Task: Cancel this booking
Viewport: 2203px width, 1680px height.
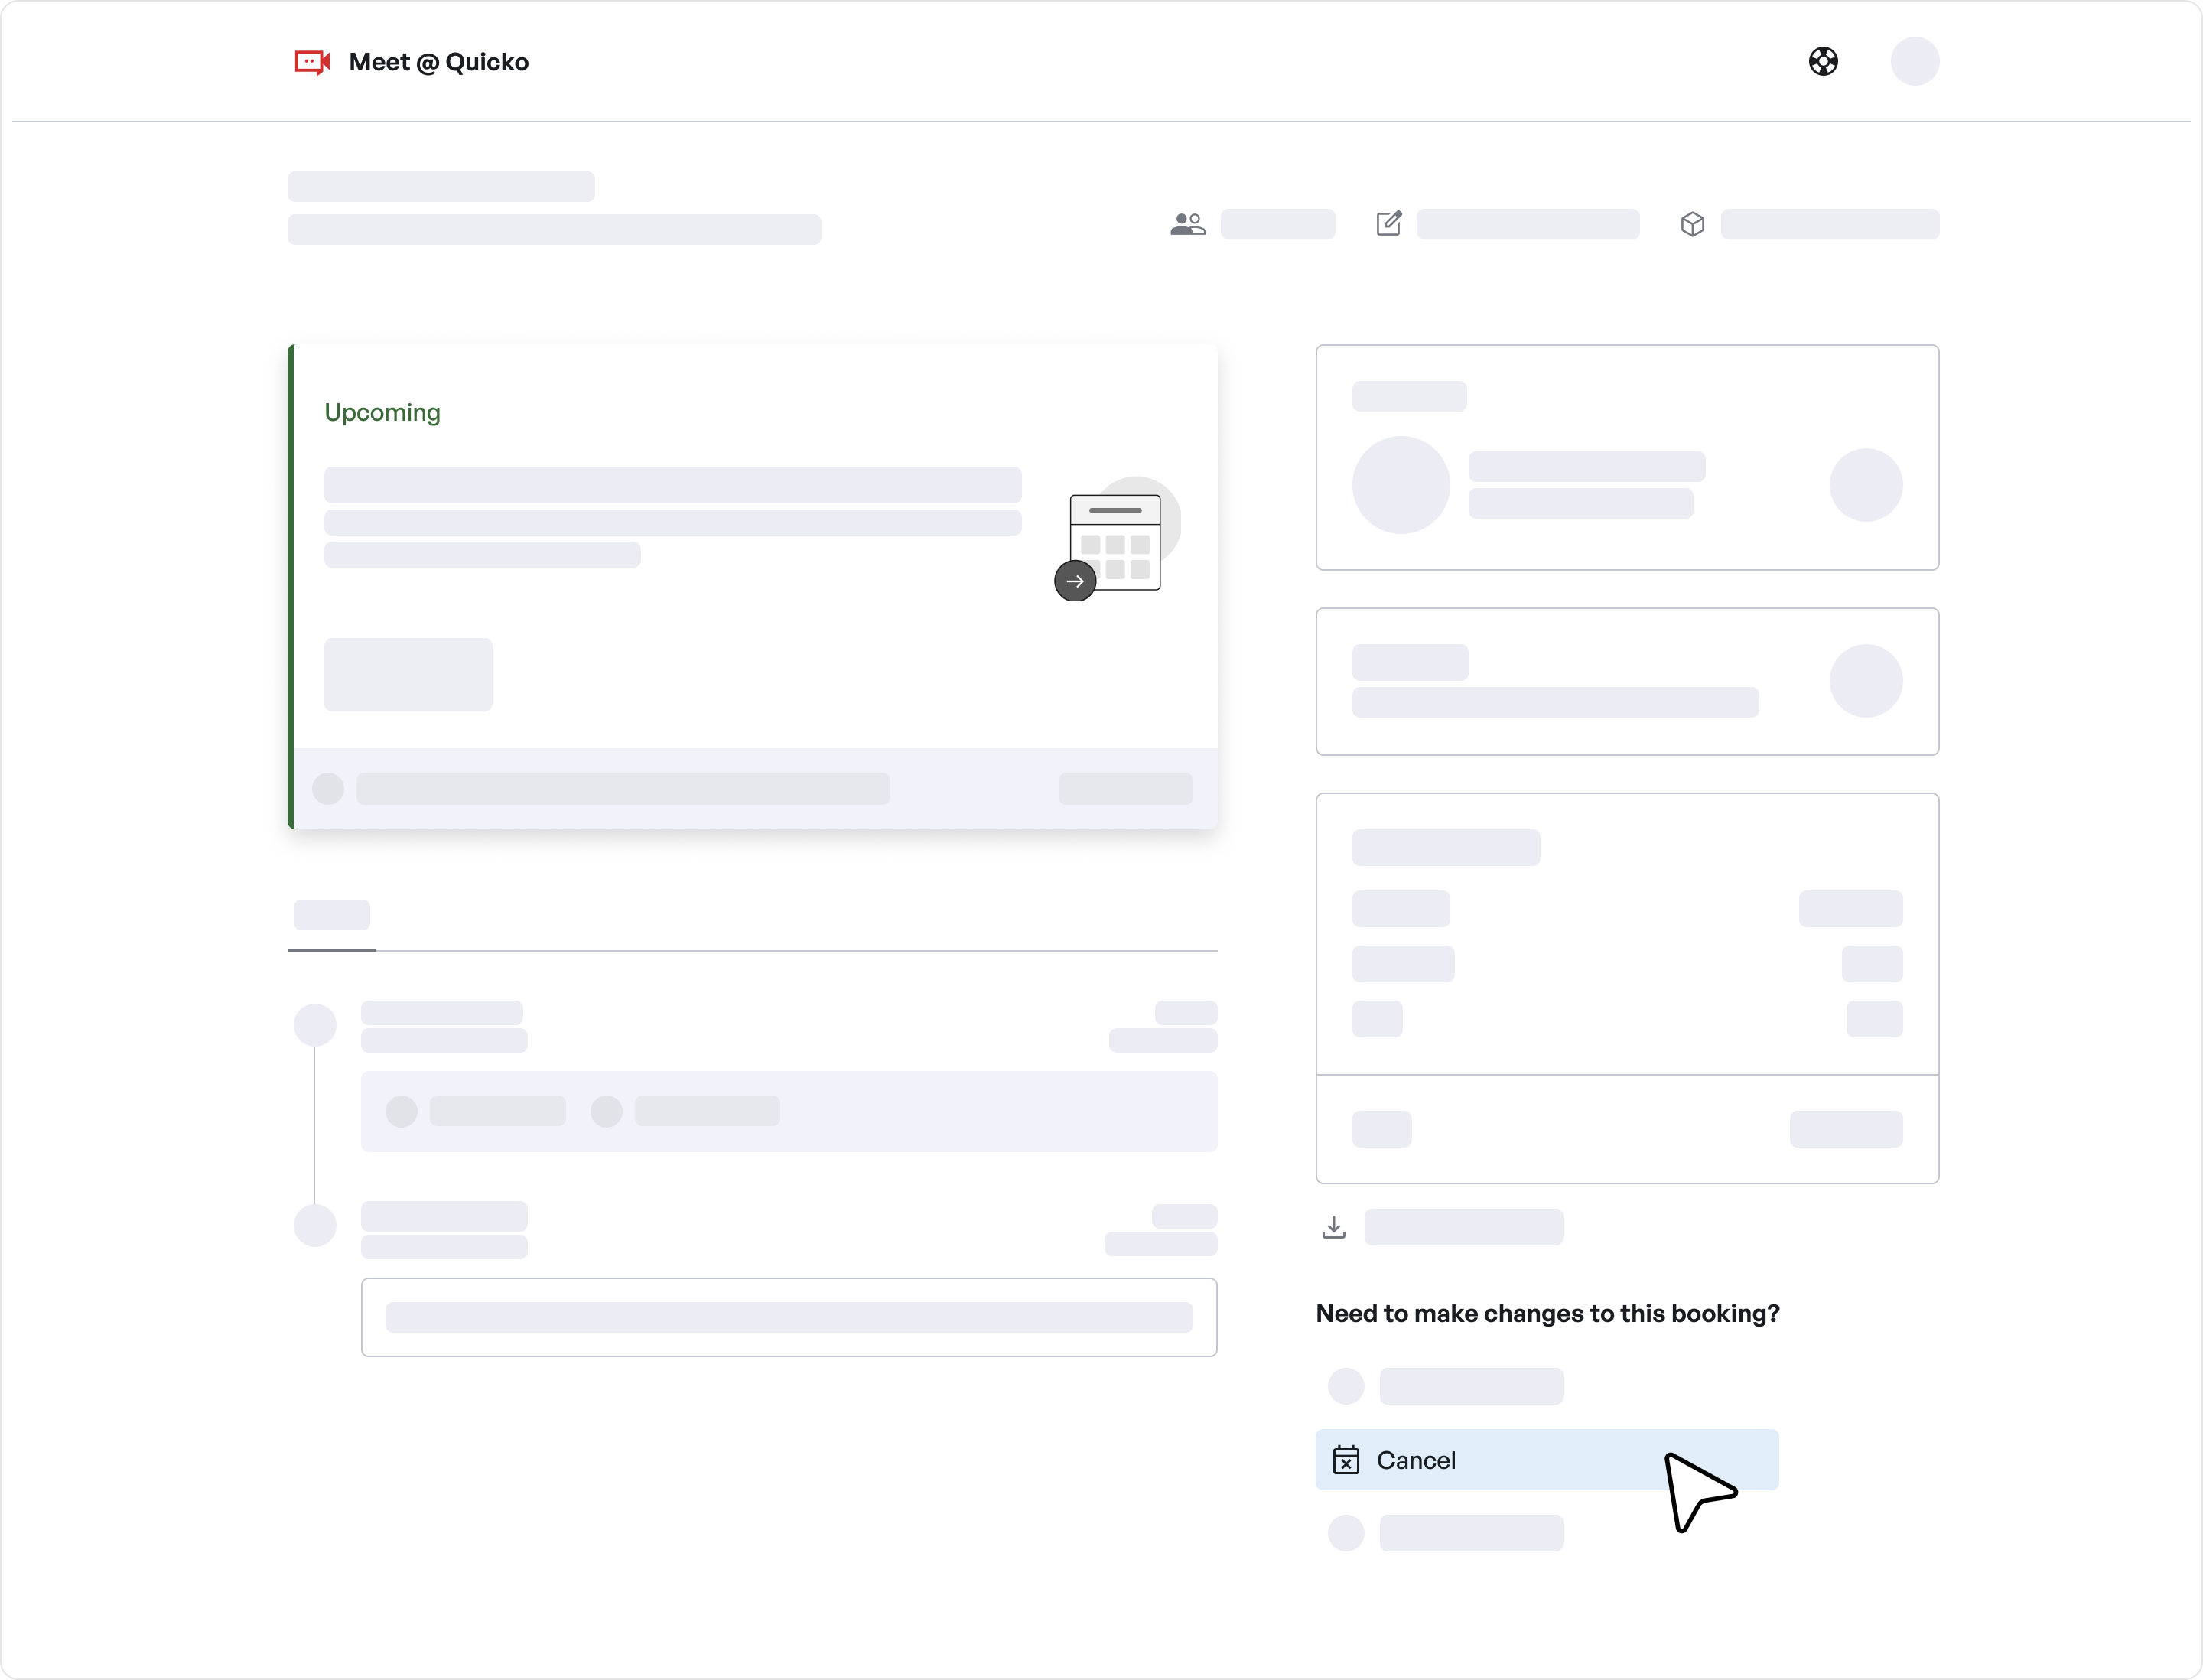Action: (x=1546, y=1460)
